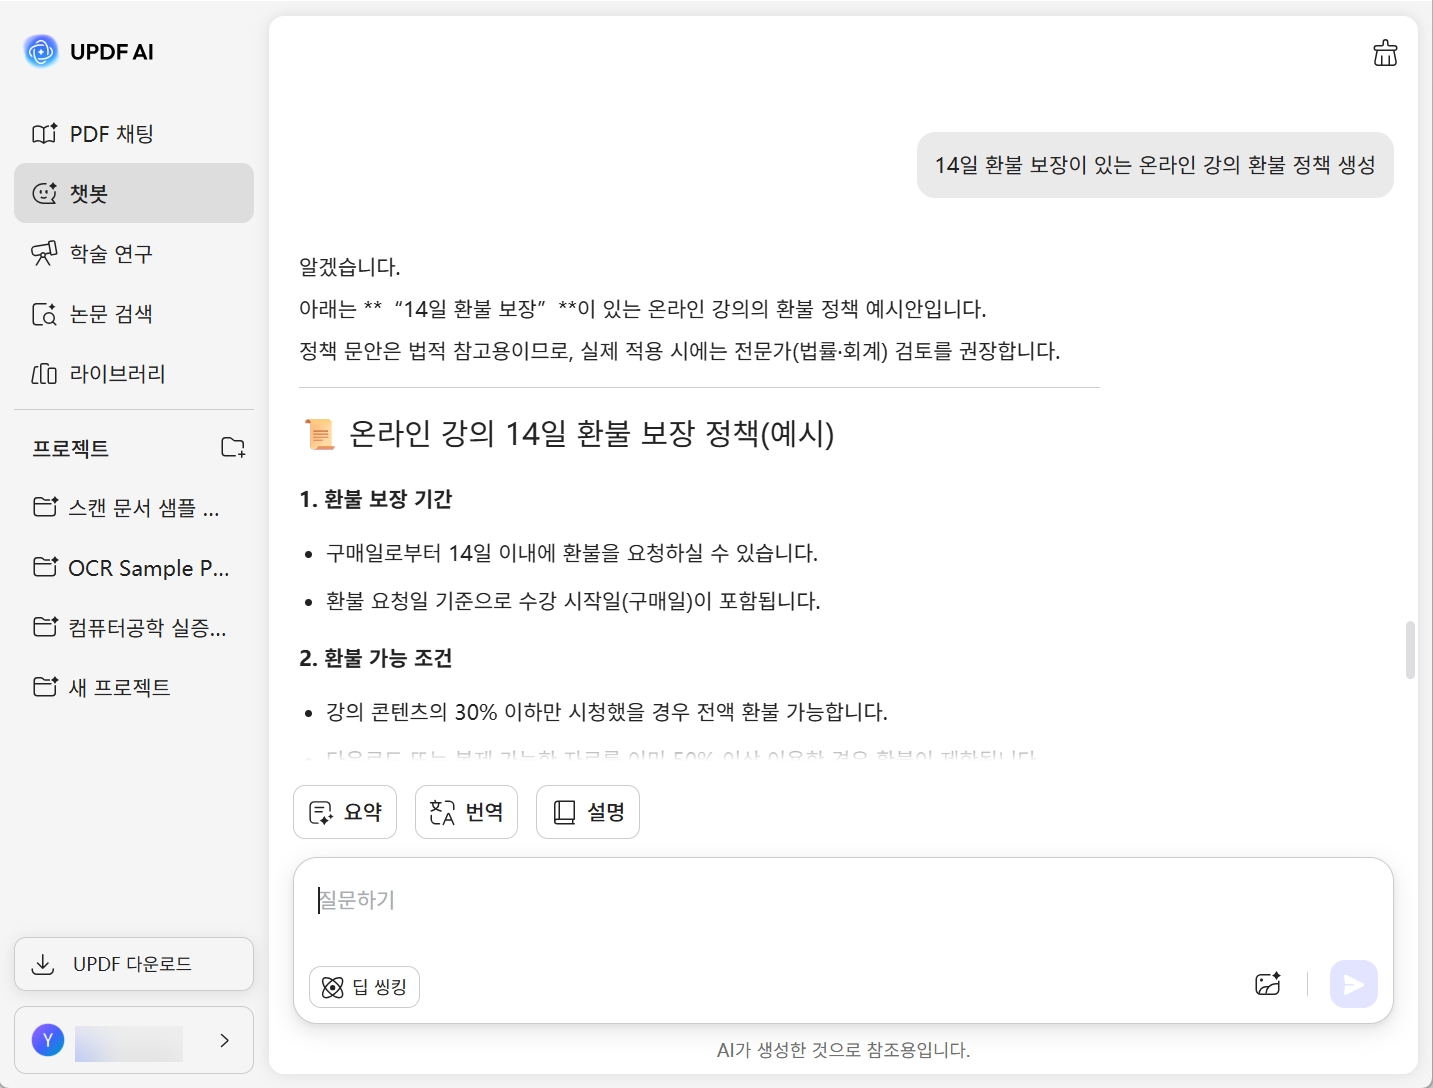Toggle the 딥 씽킹 deep thinking mode

[364, 987]
